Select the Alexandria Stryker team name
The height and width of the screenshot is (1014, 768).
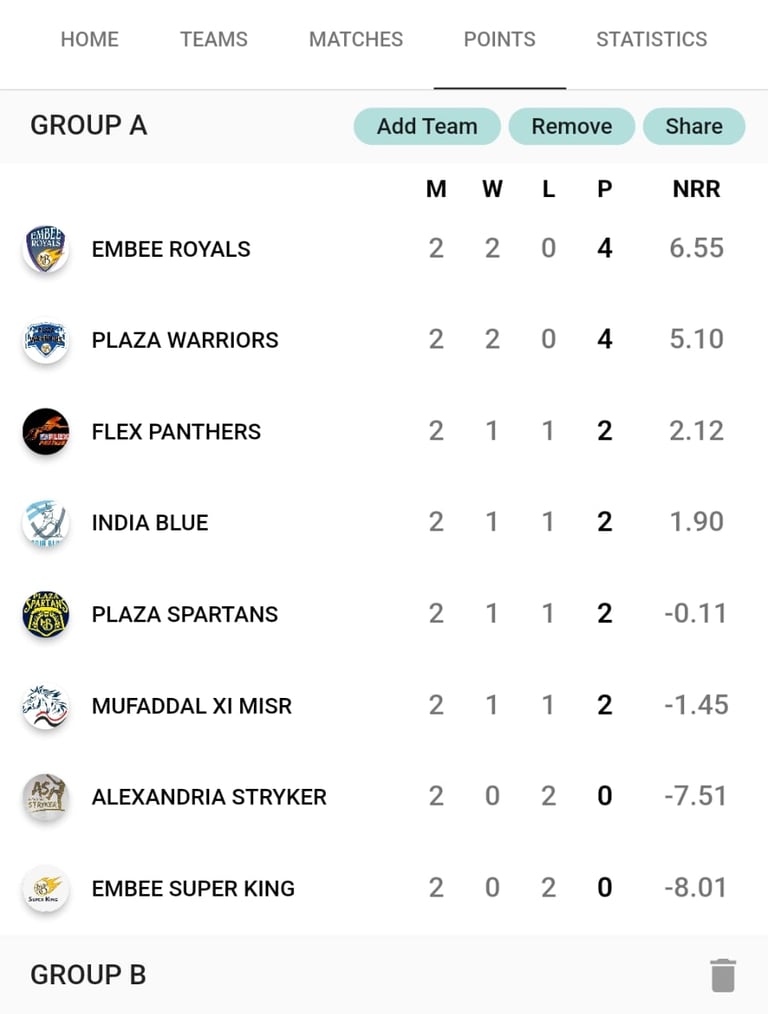pos(209,797)
